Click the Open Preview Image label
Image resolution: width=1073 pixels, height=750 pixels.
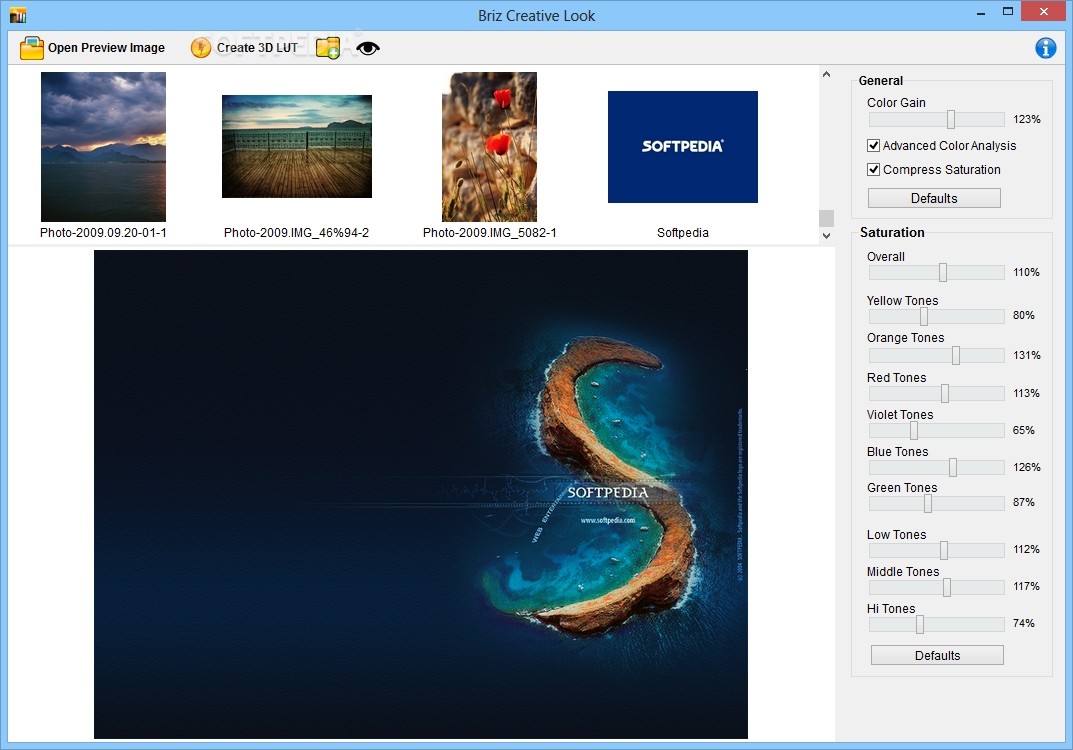106,48
